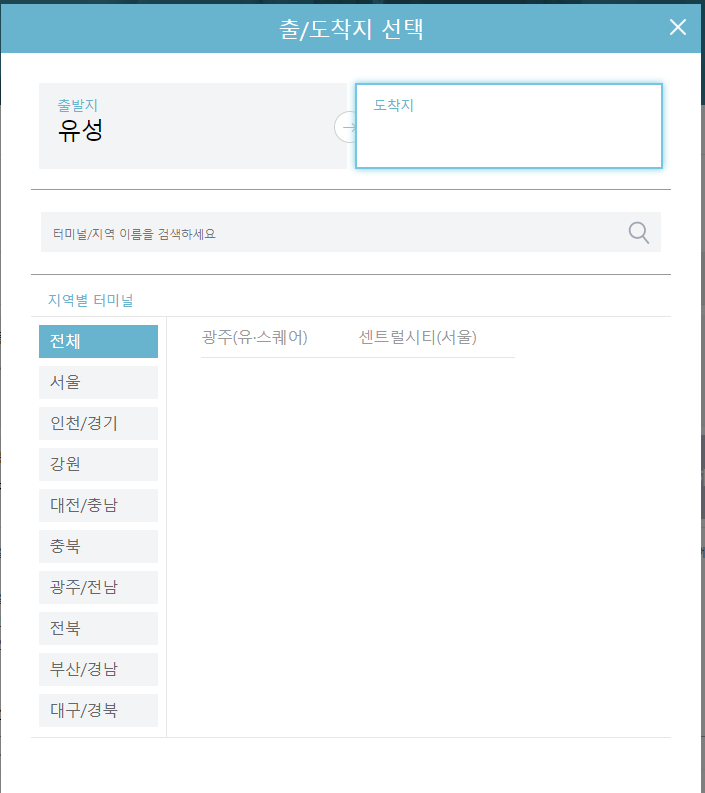
Task: Select the 부산/경남 region tab
Action: [x=98, y=669]
